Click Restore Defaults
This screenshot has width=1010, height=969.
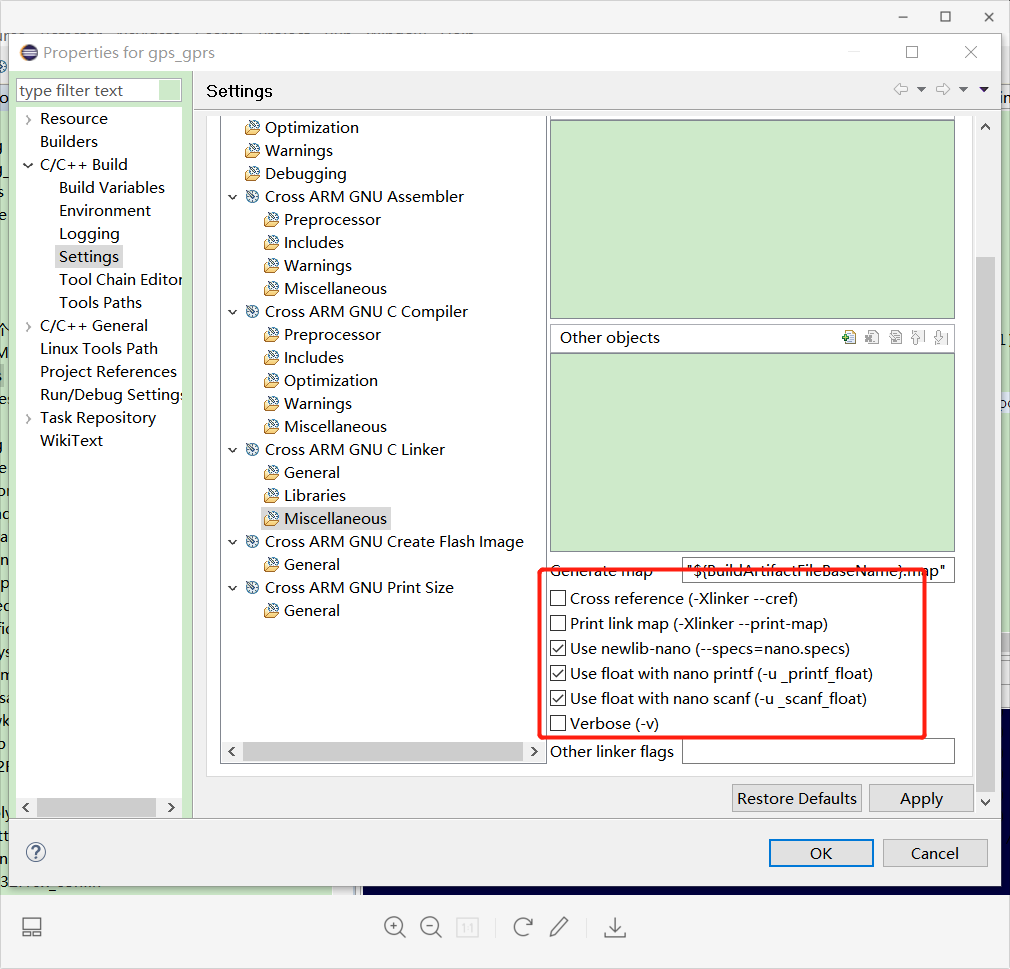coord(796,798)
